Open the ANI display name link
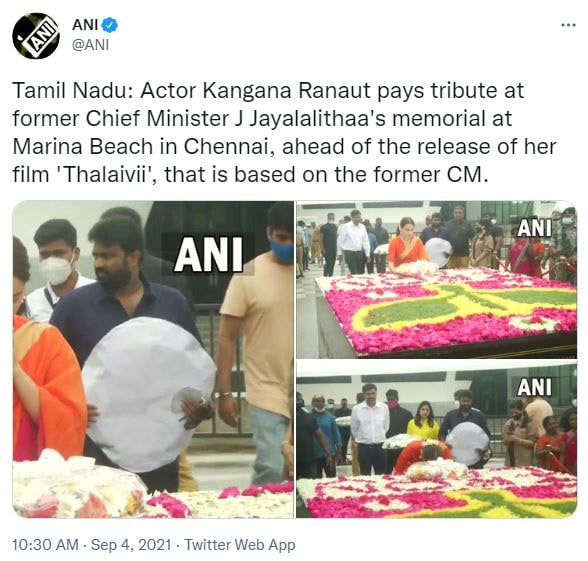The width and height of the screenshot is (588, 561). click(85, 25)
